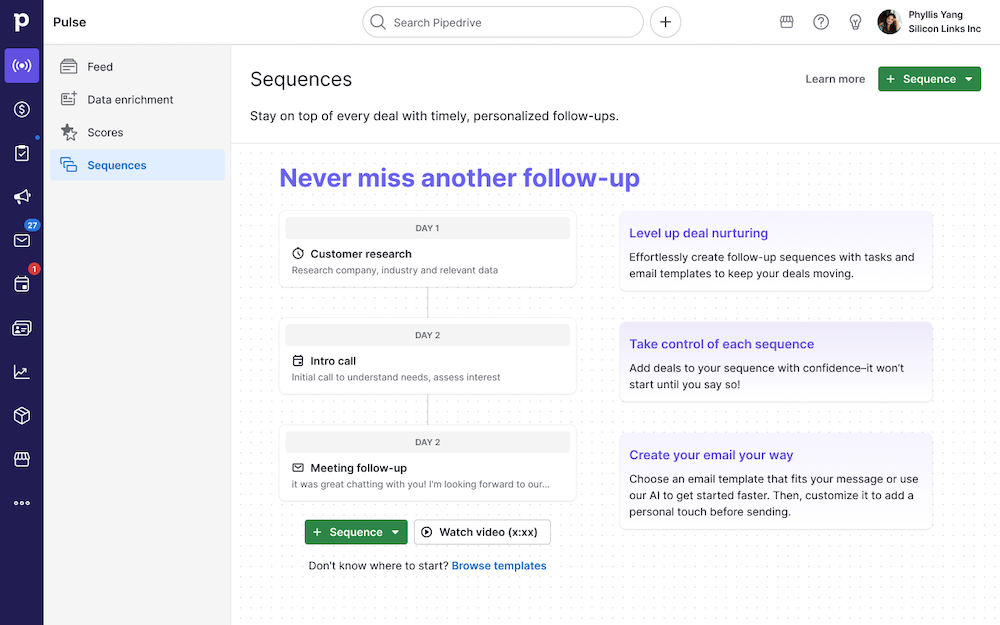Click the Initial call to understand needs text
This screenshot has width=1000, height=625.
click(x=396, y=377)
